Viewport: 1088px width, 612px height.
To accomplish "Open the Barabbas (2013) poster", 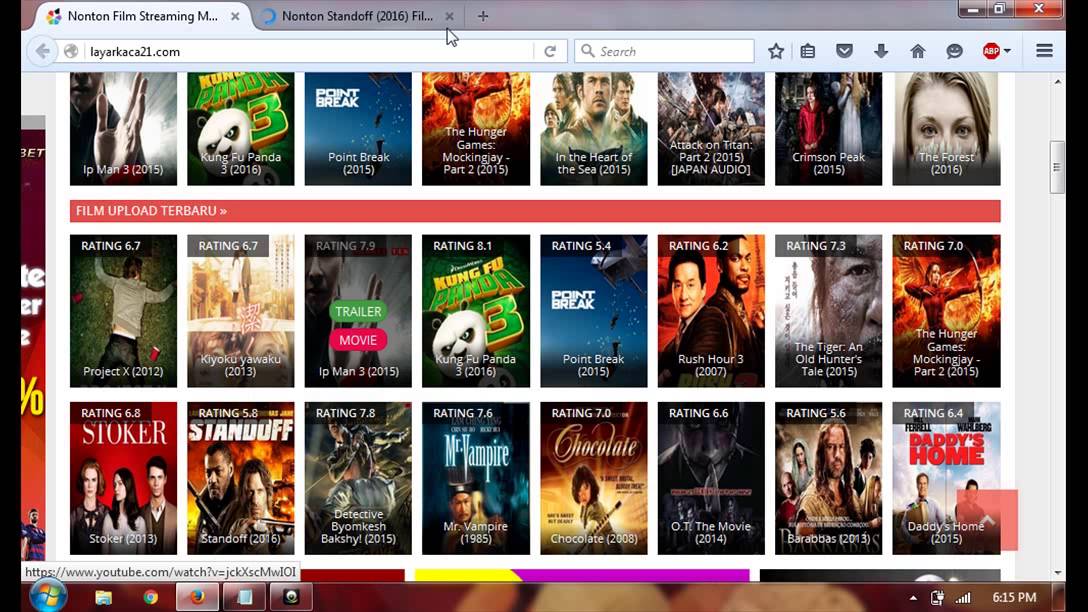I will (x=828, y=478).
